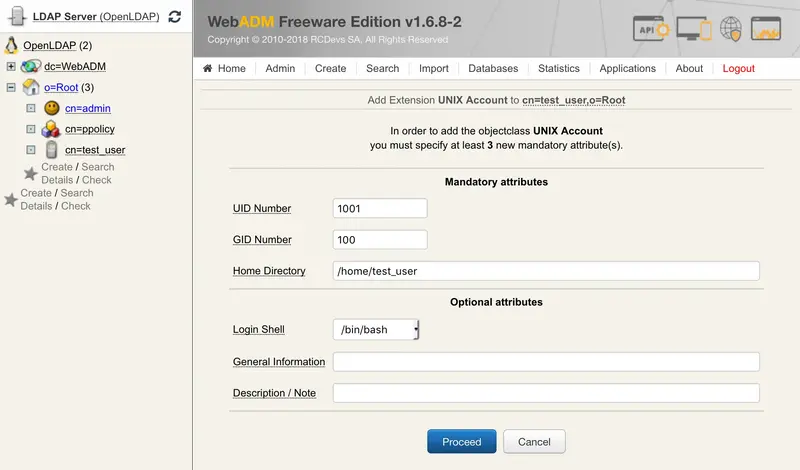Viewport: 800px width, 470px height.
Task: Click the Logout link
Action: click(738, 69)
